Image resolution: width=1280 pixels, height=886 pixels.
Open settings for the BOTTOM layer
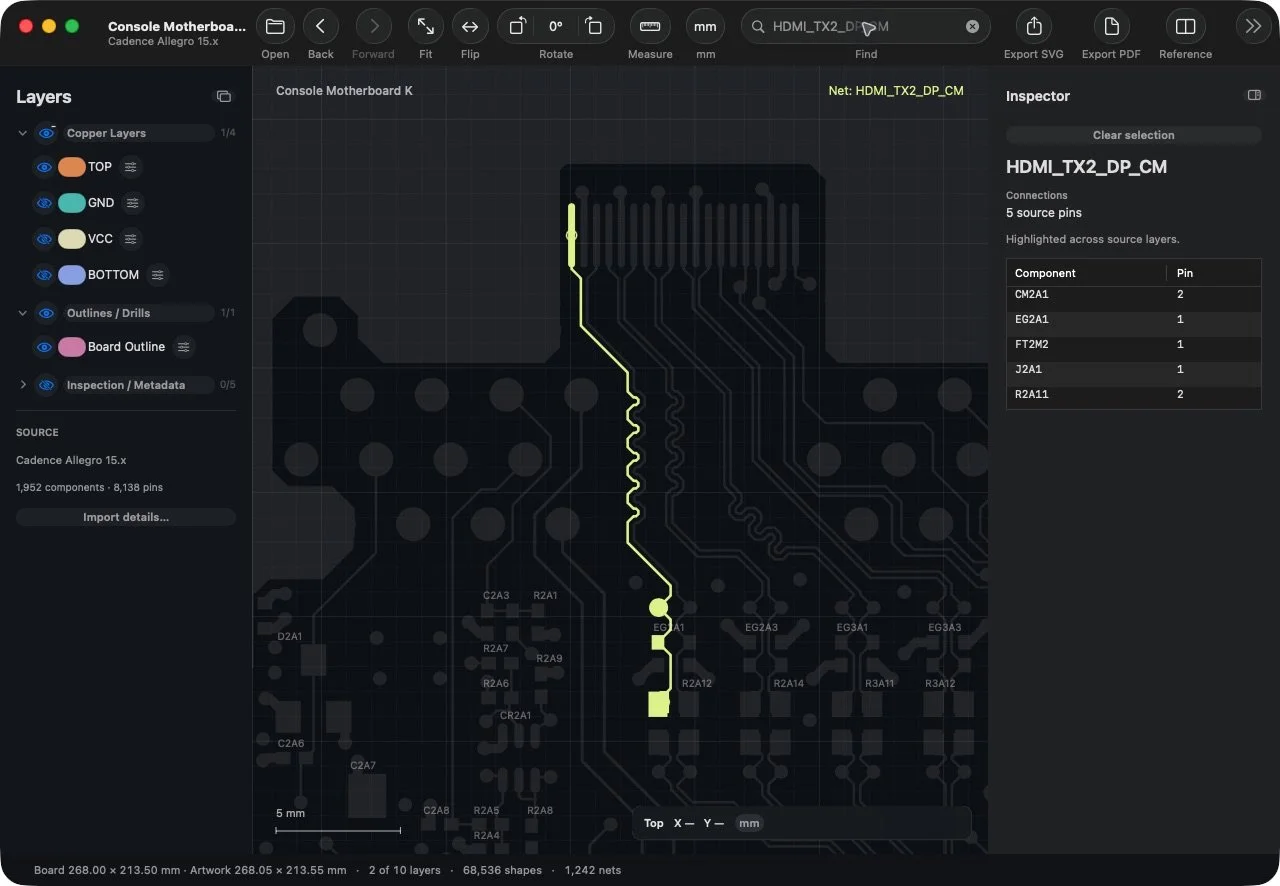click(x=157, y=275)
